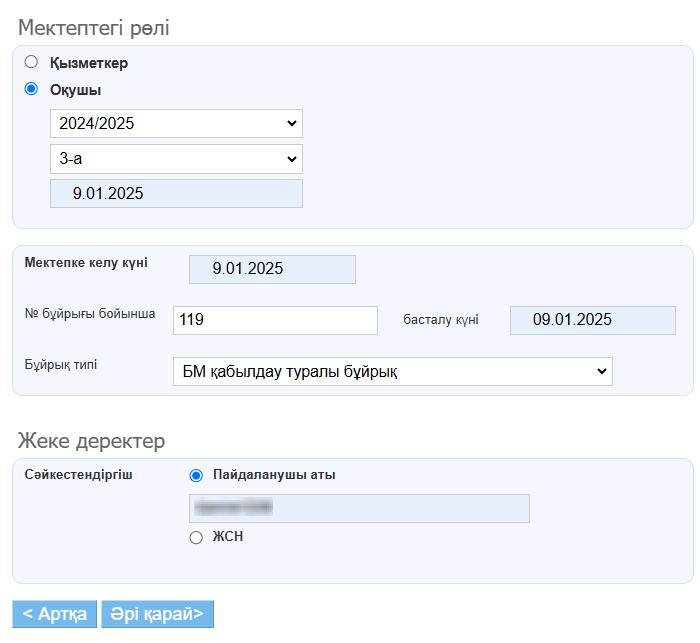This screenshot has height=643, width=700.
Task: Click the Мектептегі рөлі section heading
Action: (94, 28)
